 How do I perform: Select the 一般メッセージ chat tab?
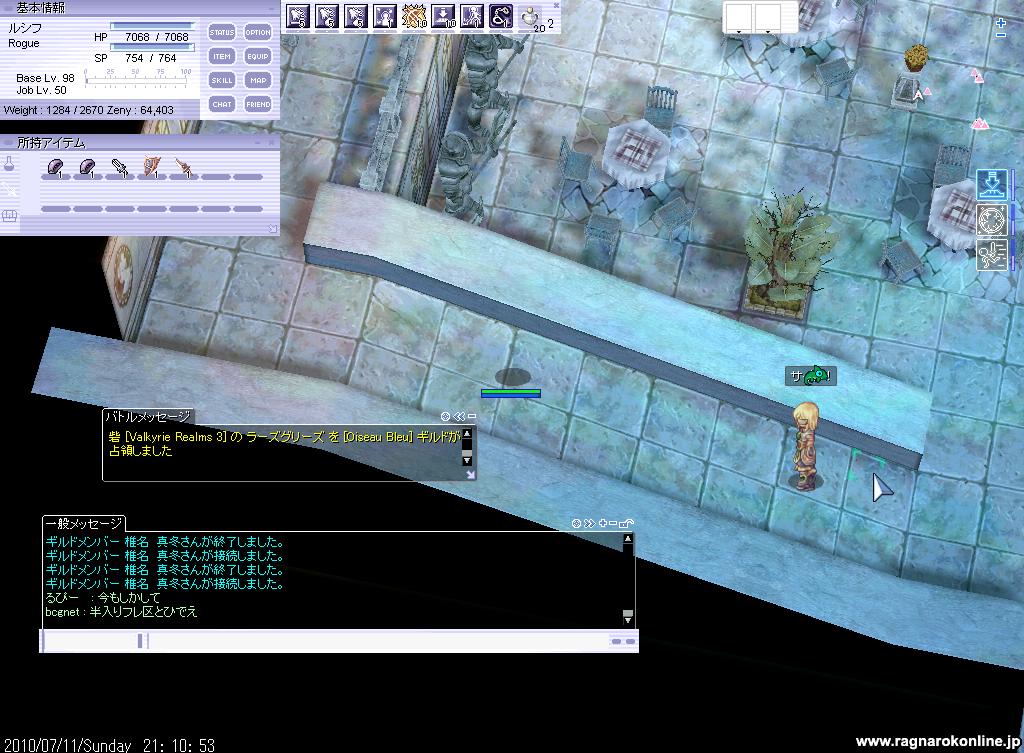[84, 523]
